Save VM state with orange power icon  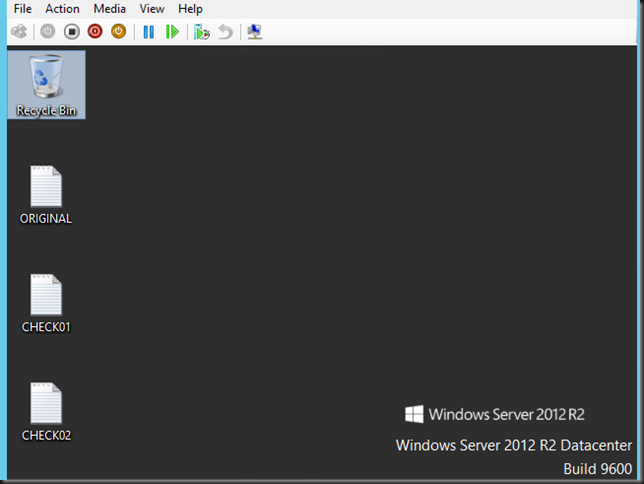point(119,32)
